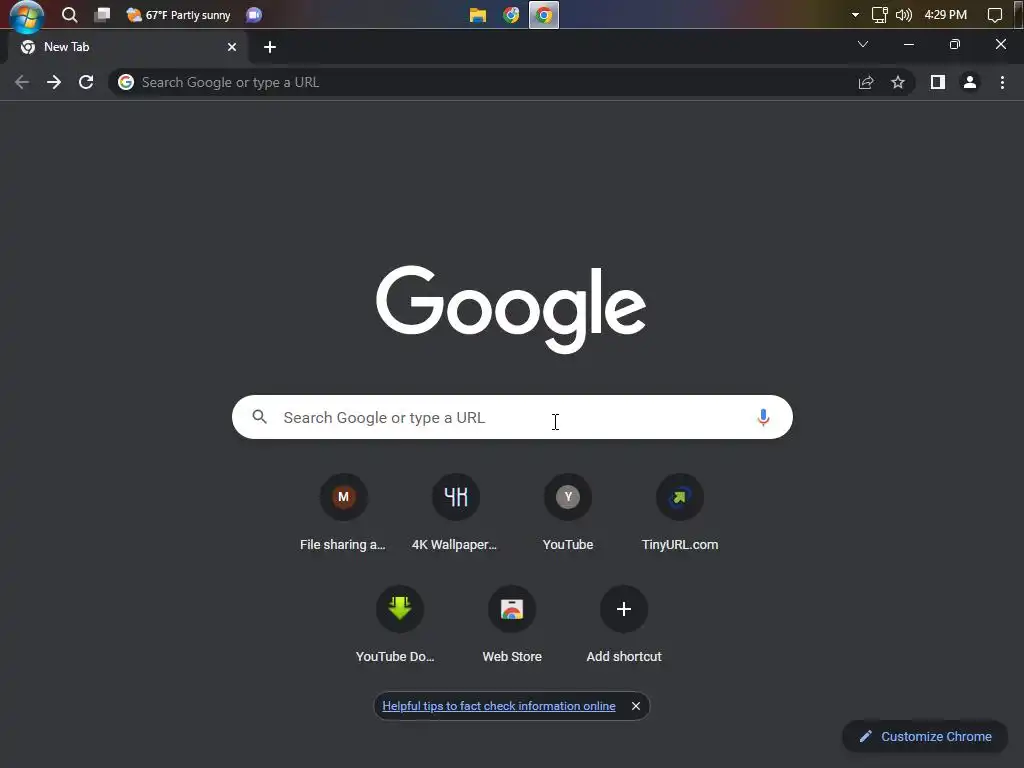
Task: Open Chrome three-dot menu
Action: 1002,82
